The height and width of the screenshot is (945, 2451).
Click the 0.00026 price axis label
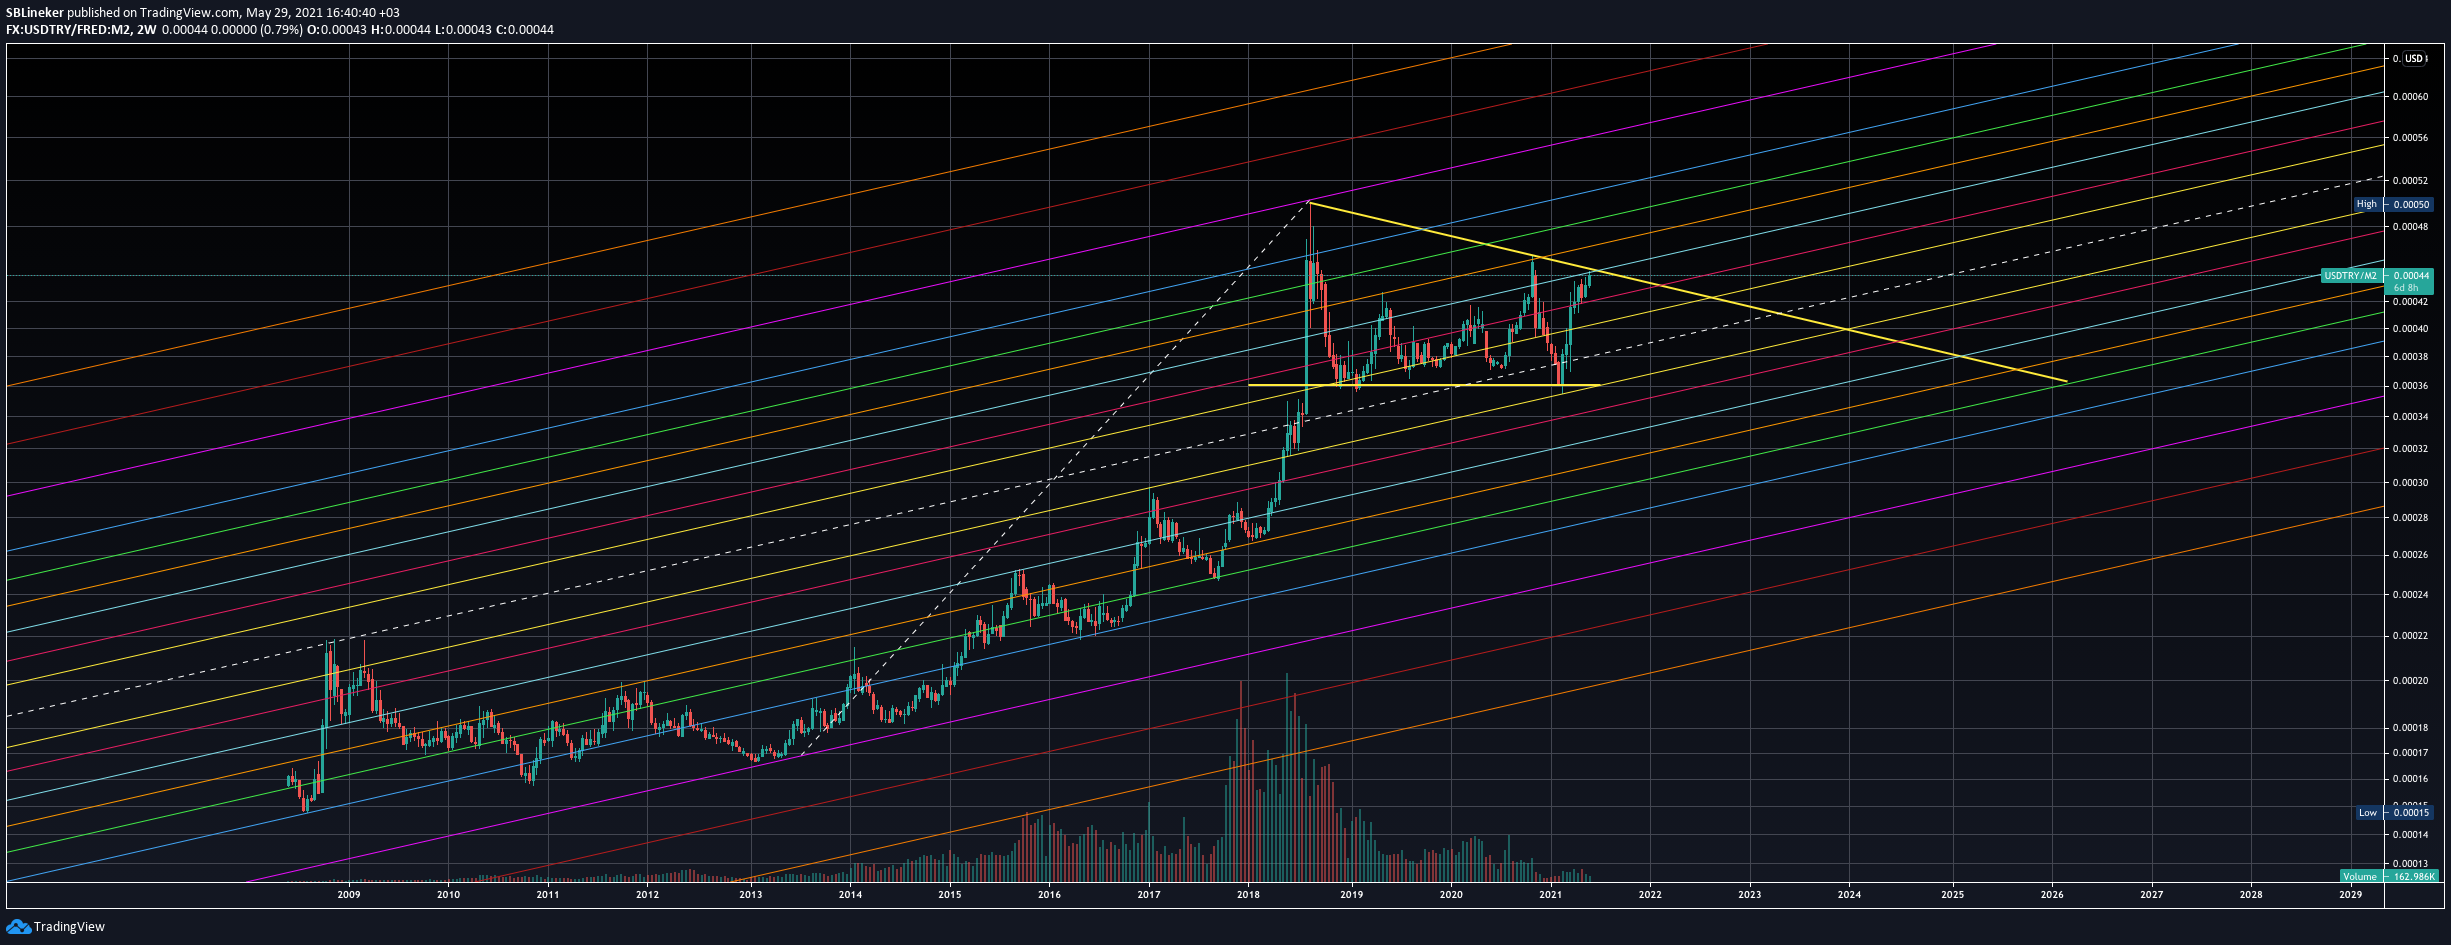(2408, 555)
